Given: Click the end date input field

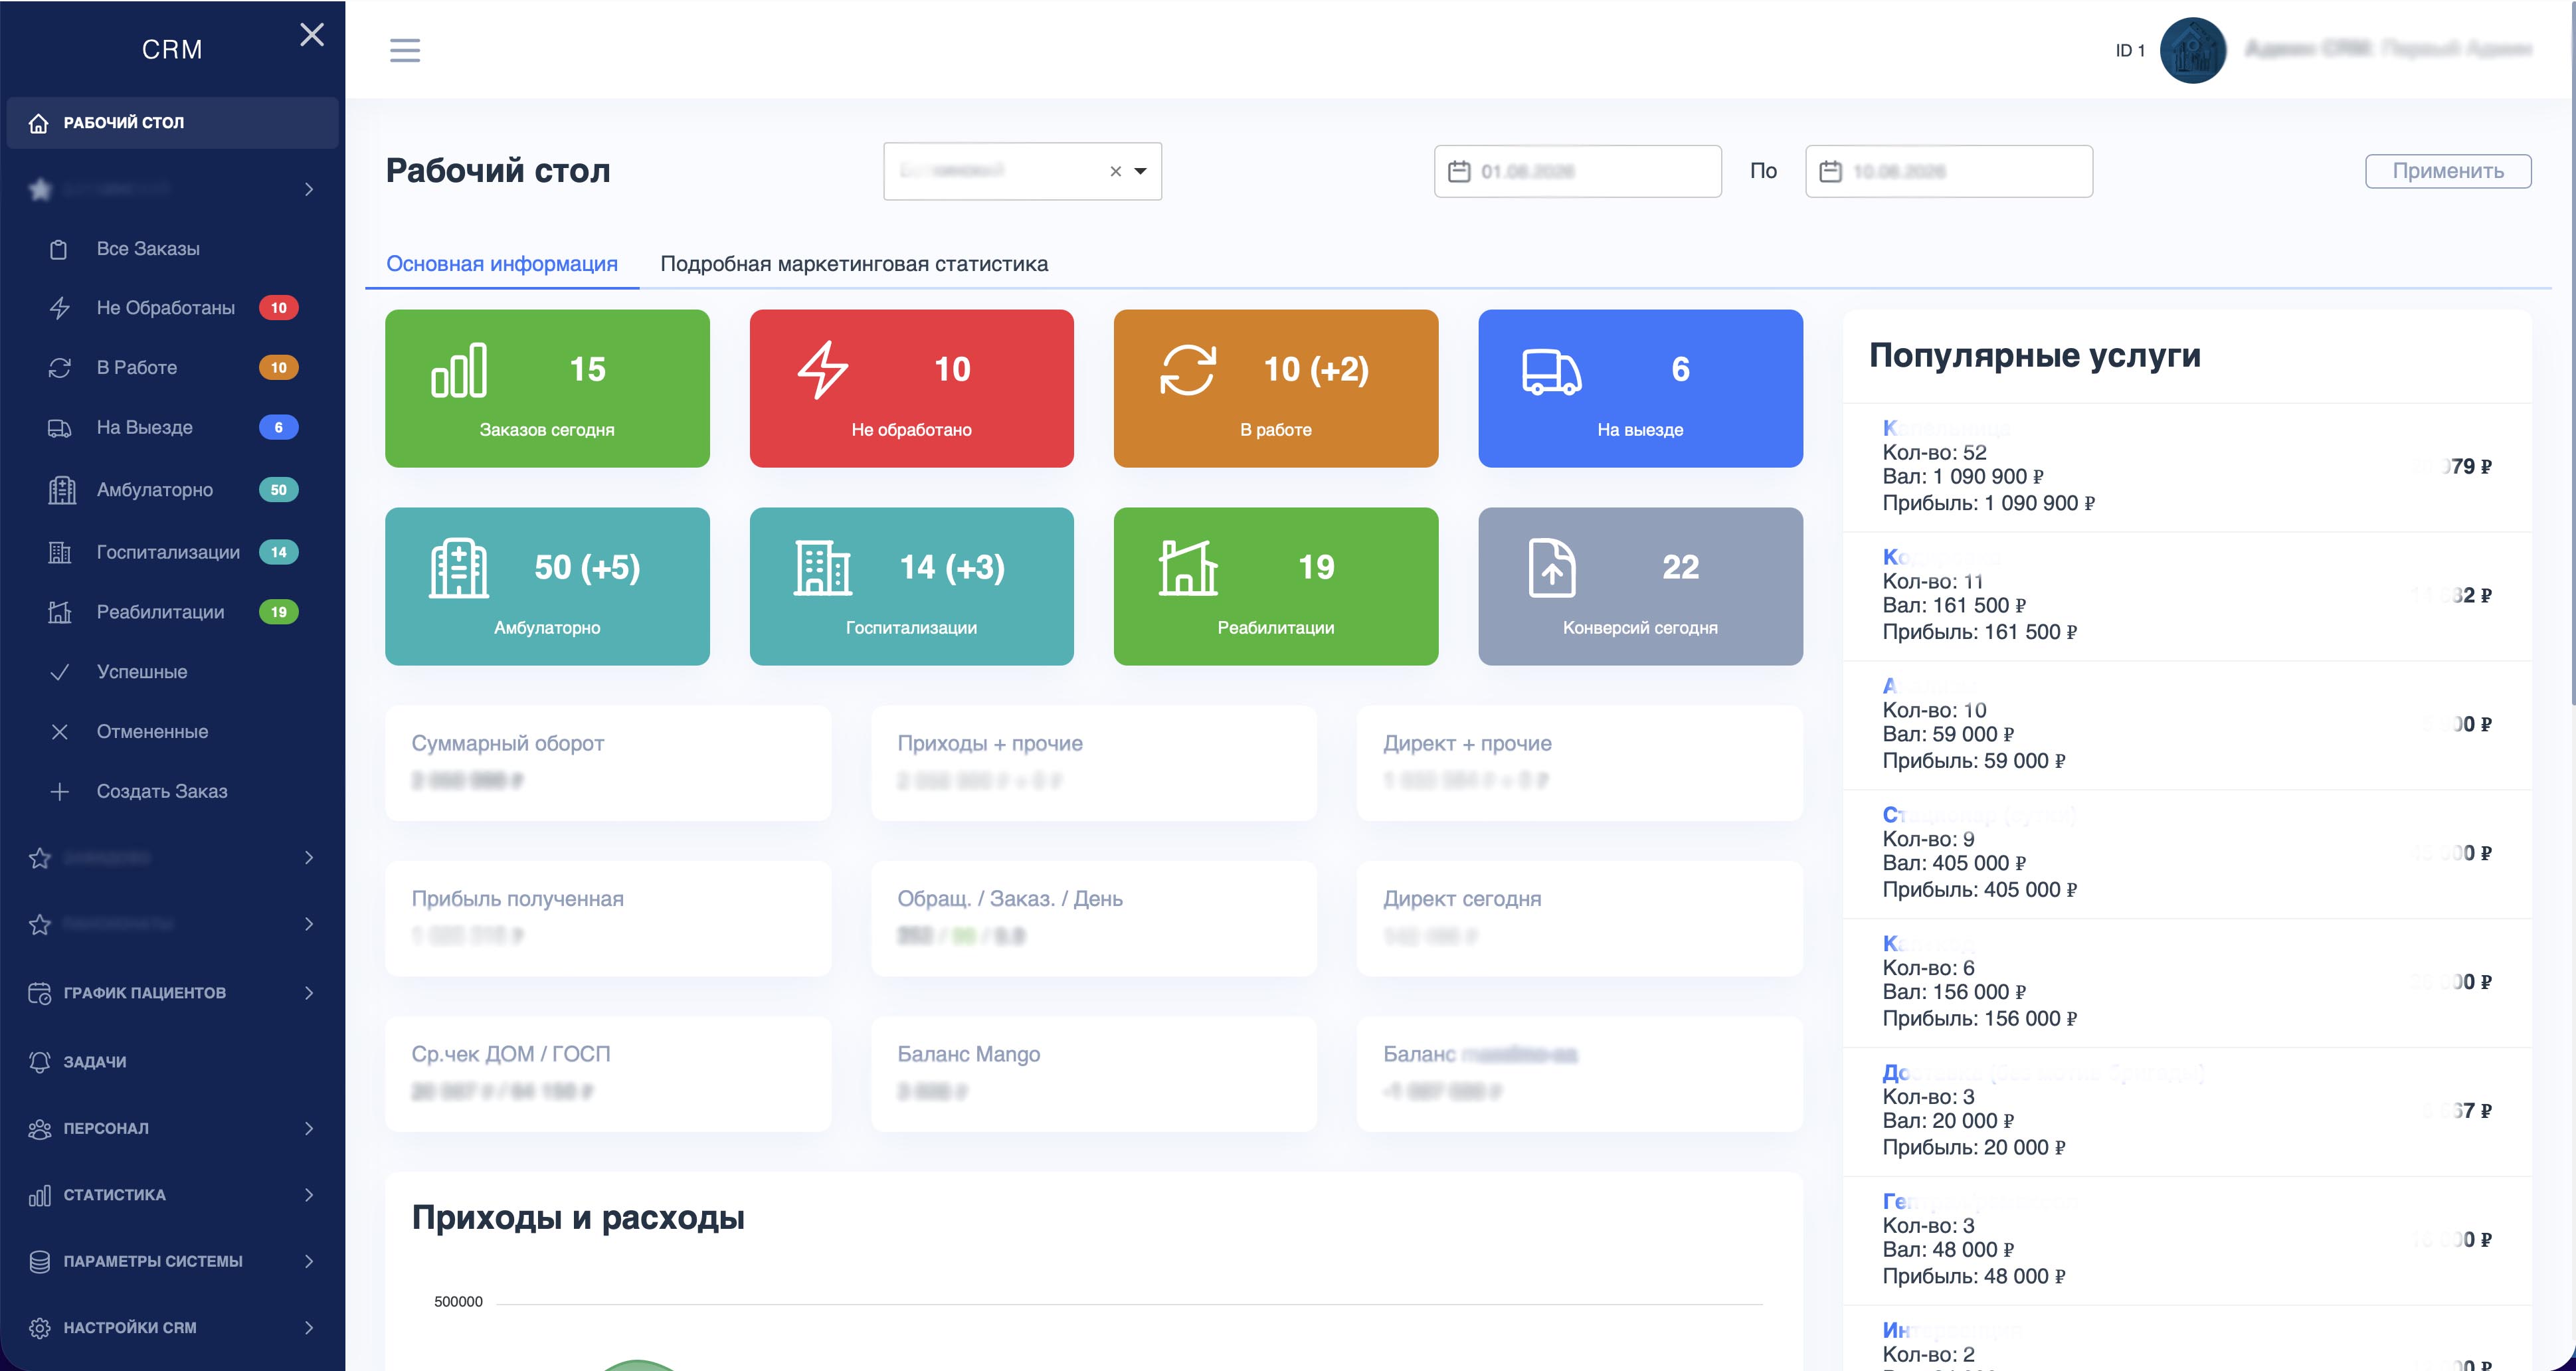Looking at the screenshot, I should coord(1949,171).
